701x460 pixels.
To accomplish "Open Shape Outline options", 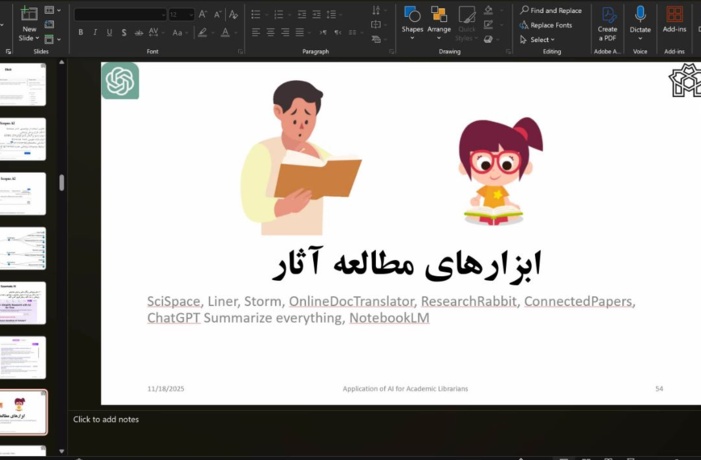I will (x=490, y=25).
